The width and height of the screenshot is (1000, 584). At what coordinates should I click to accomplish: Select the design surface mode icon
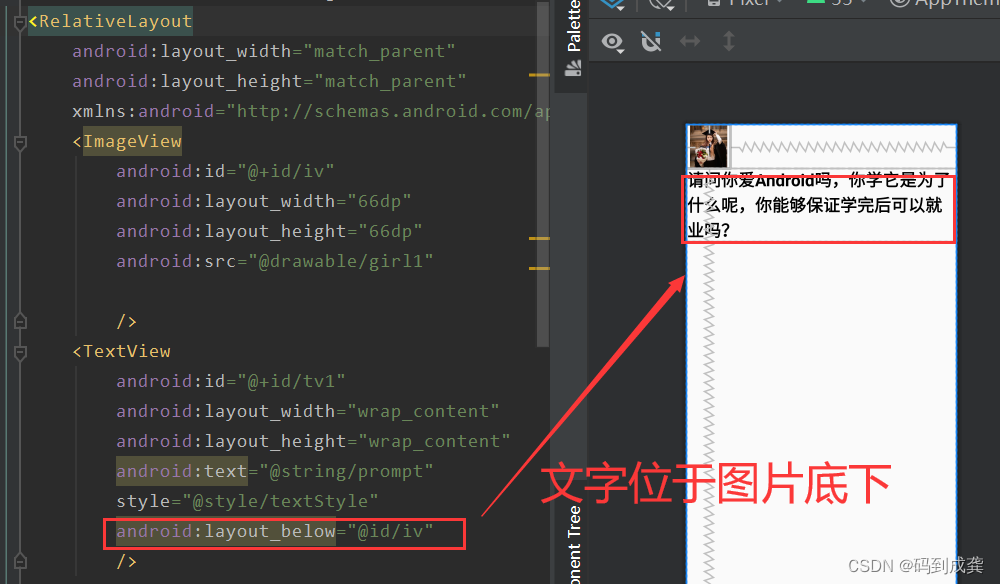click(x=613, y=5)
